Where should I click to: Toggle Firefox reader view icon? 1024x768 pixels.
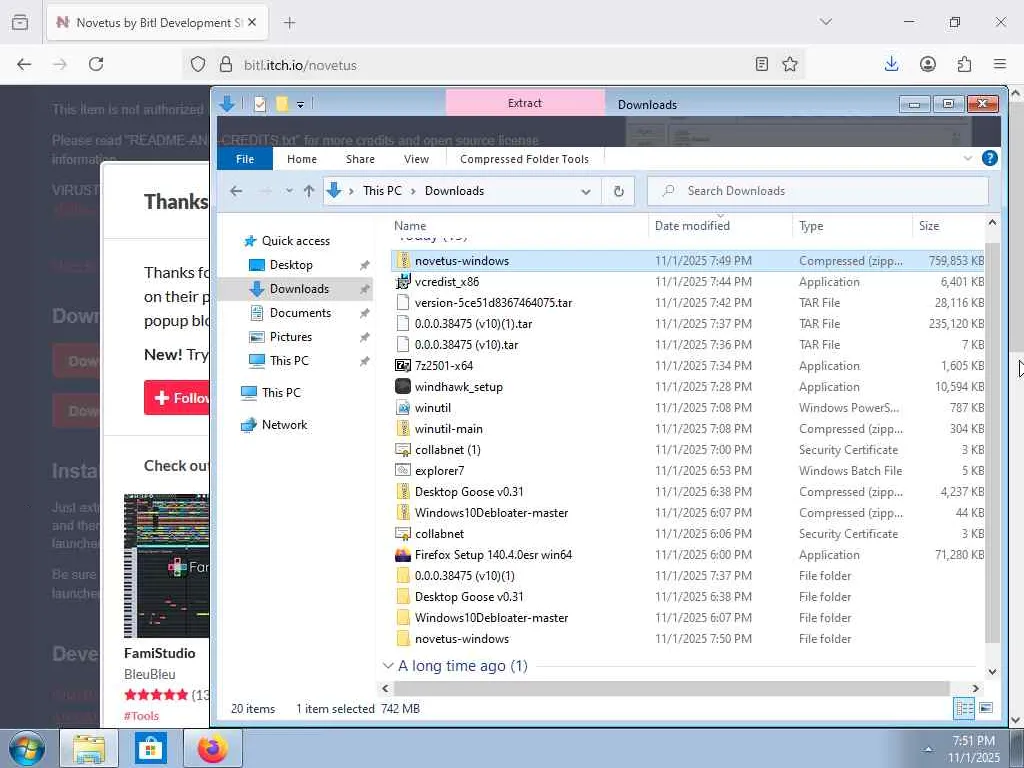click(761, 64)
